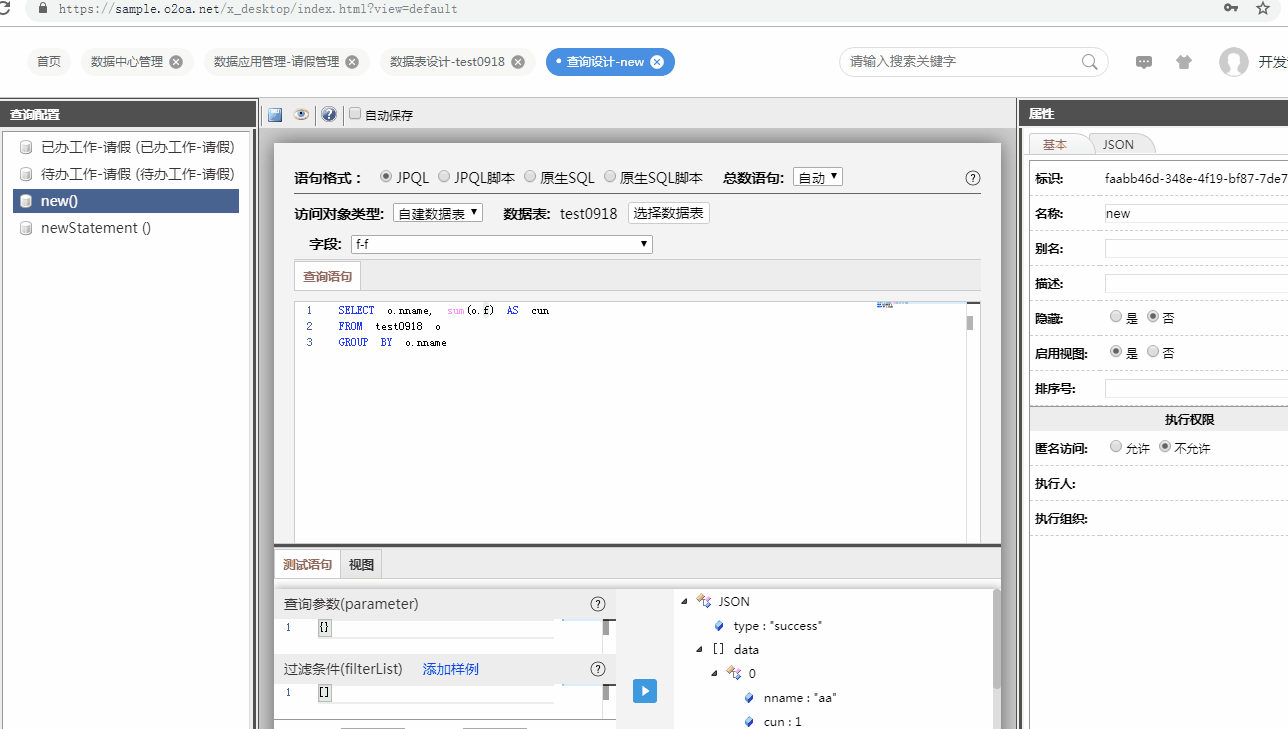Click the eye preview icon in toolbar
The width and height of the screenshot is (1288, 729).
click(301, 115)
